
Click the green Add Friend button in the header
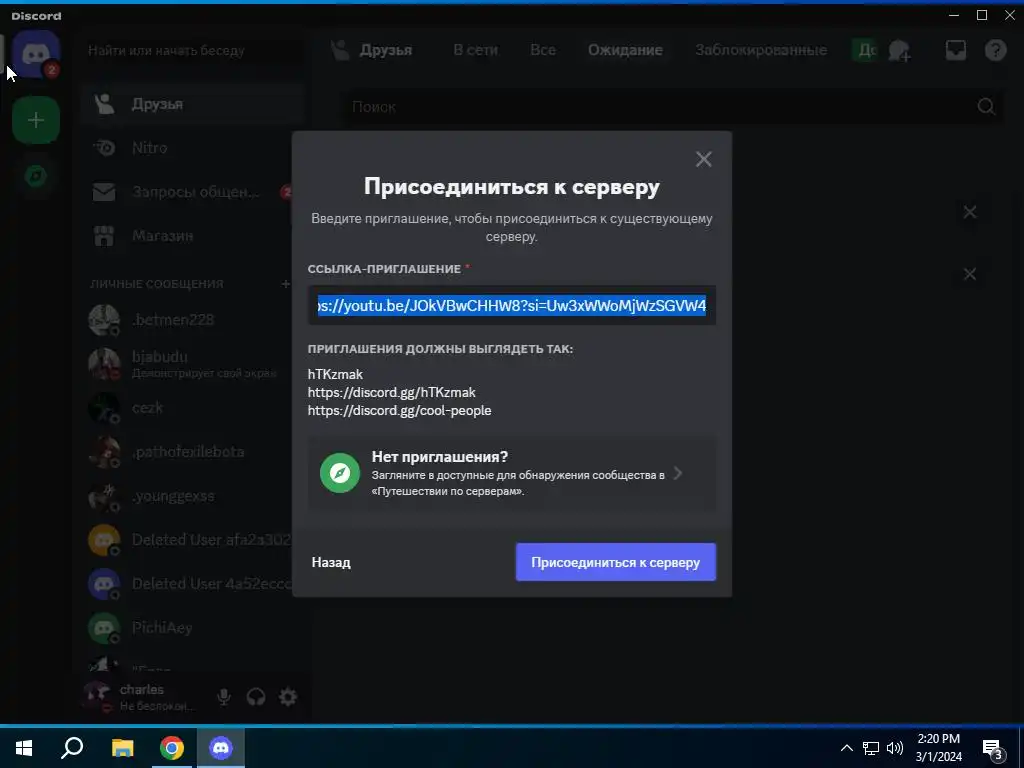865,50
